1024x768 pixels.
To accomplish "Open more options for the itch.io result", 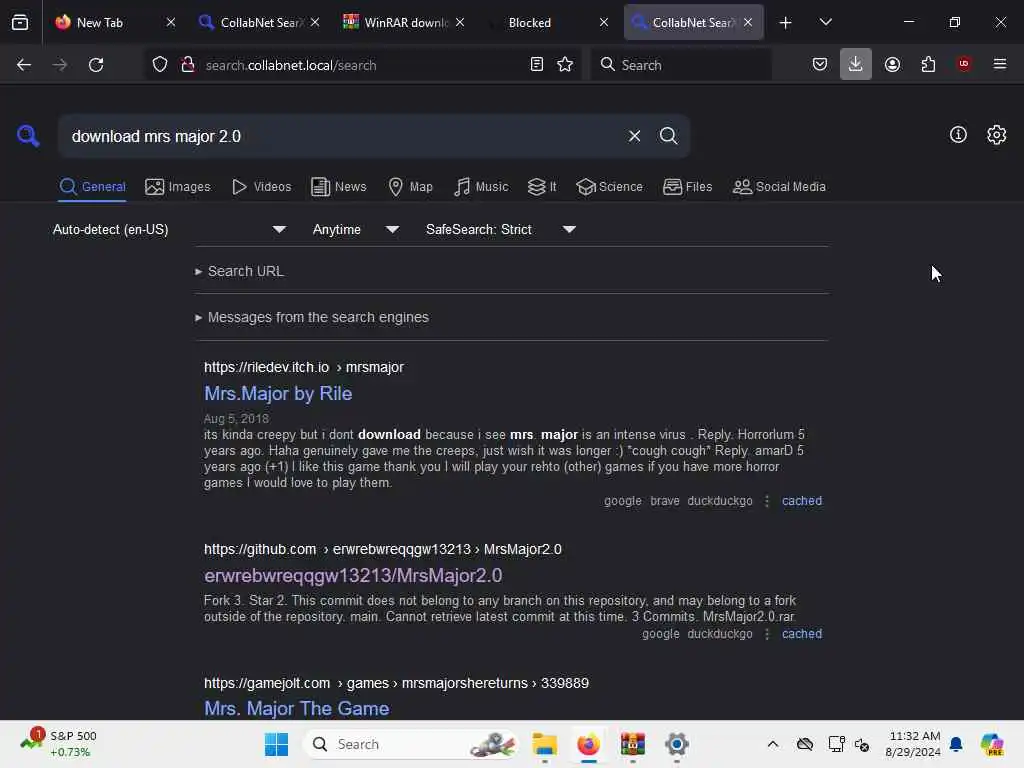I will (767, 501).
